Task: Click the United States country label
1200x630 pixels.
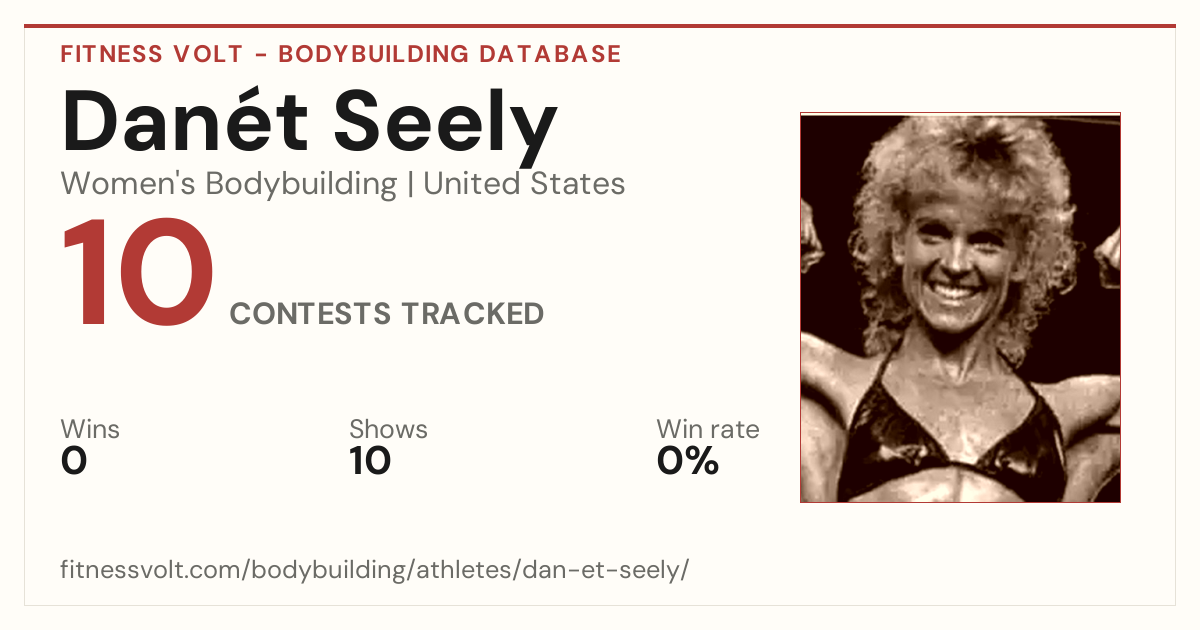Action: 524,184
